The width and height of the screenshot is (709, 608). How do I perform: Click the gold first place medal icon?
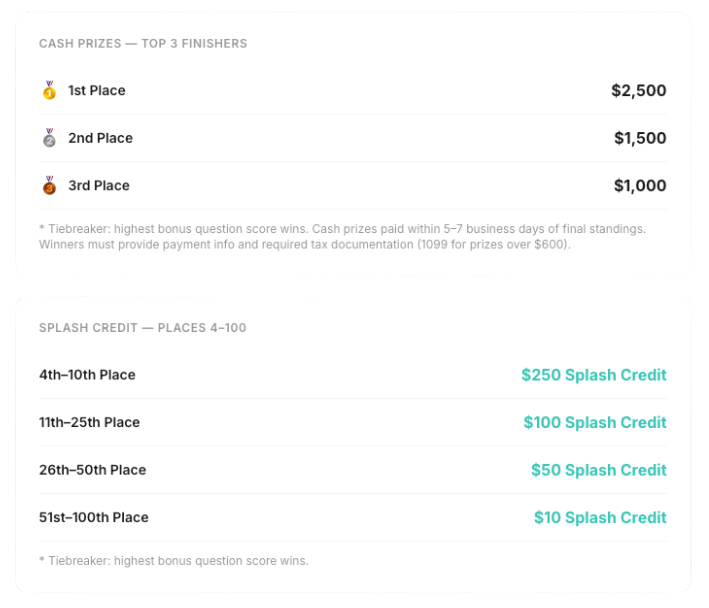tap(49, 90)
